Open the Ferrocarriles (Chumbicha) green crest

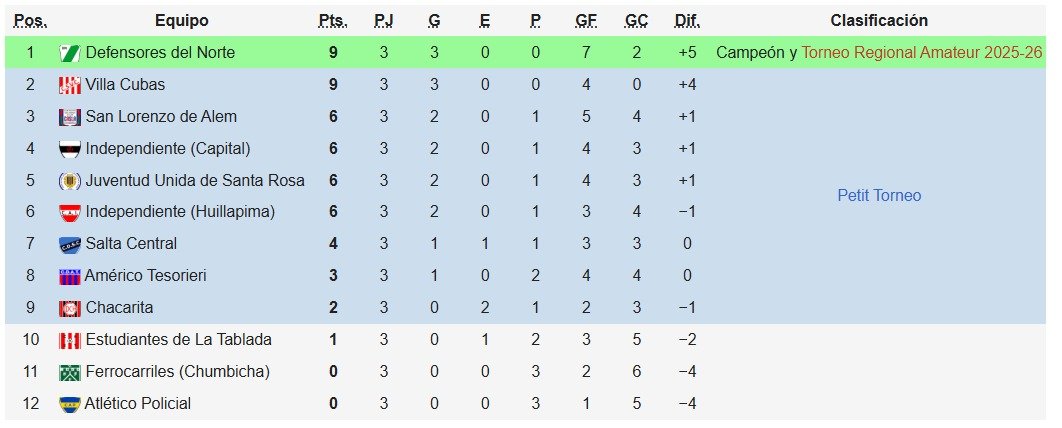click(x=70, y=372)
